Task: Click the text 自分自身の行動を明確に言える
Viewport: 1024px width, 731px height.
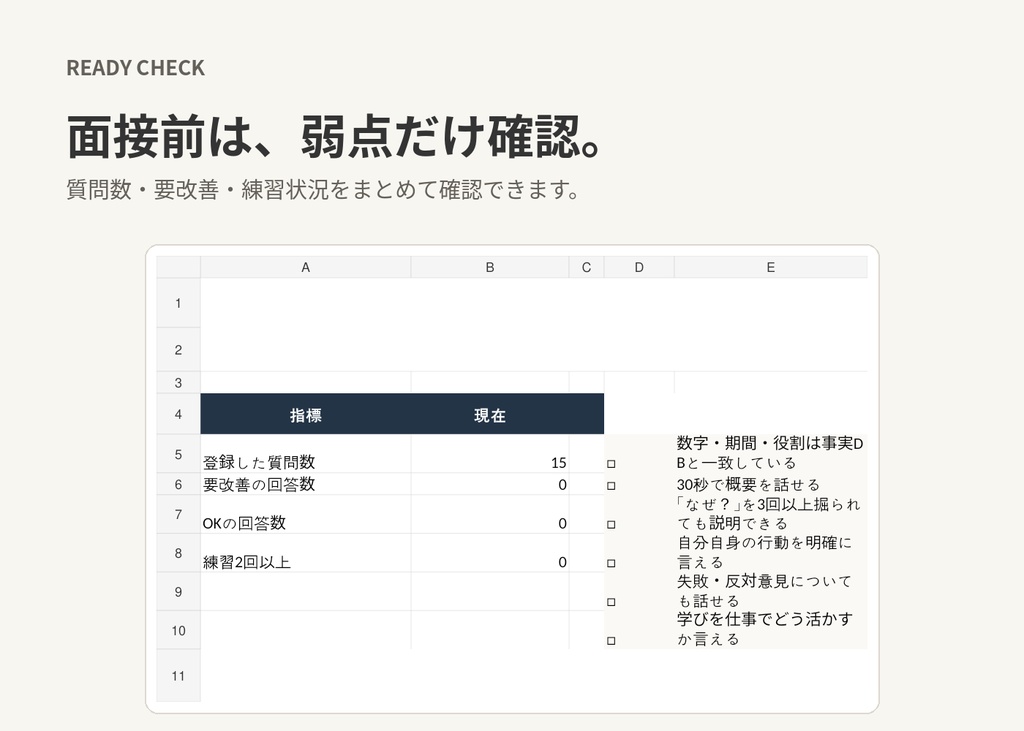Action: coord(764,553)
